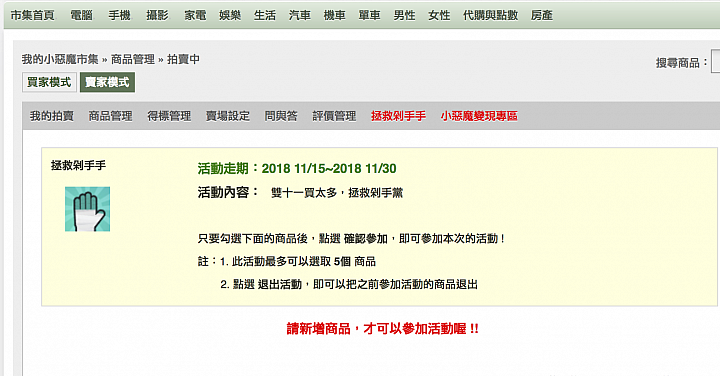Click the bandaged hand event icon
Screen dimensions: 720x376
[87, 209]
